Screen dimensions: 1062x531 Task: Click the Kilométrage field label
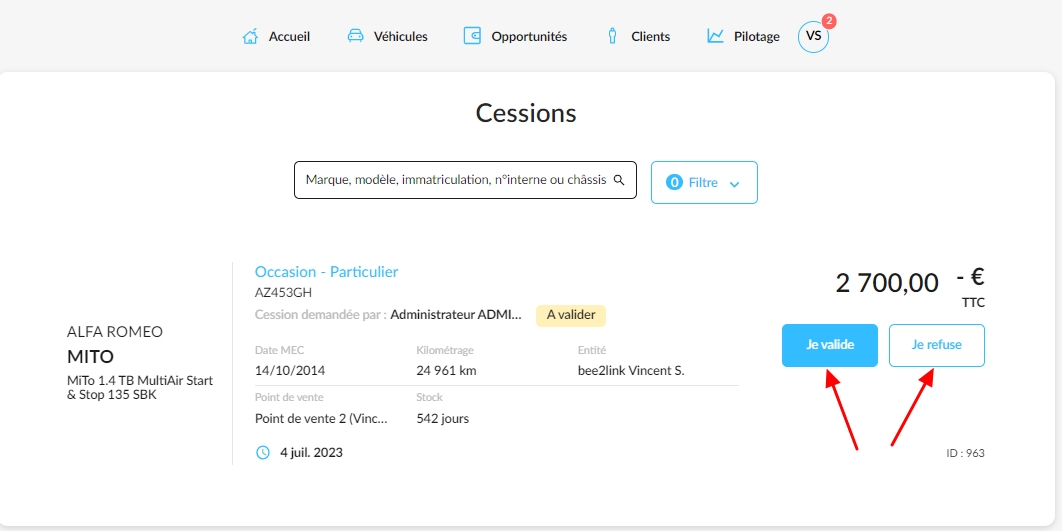445,350
